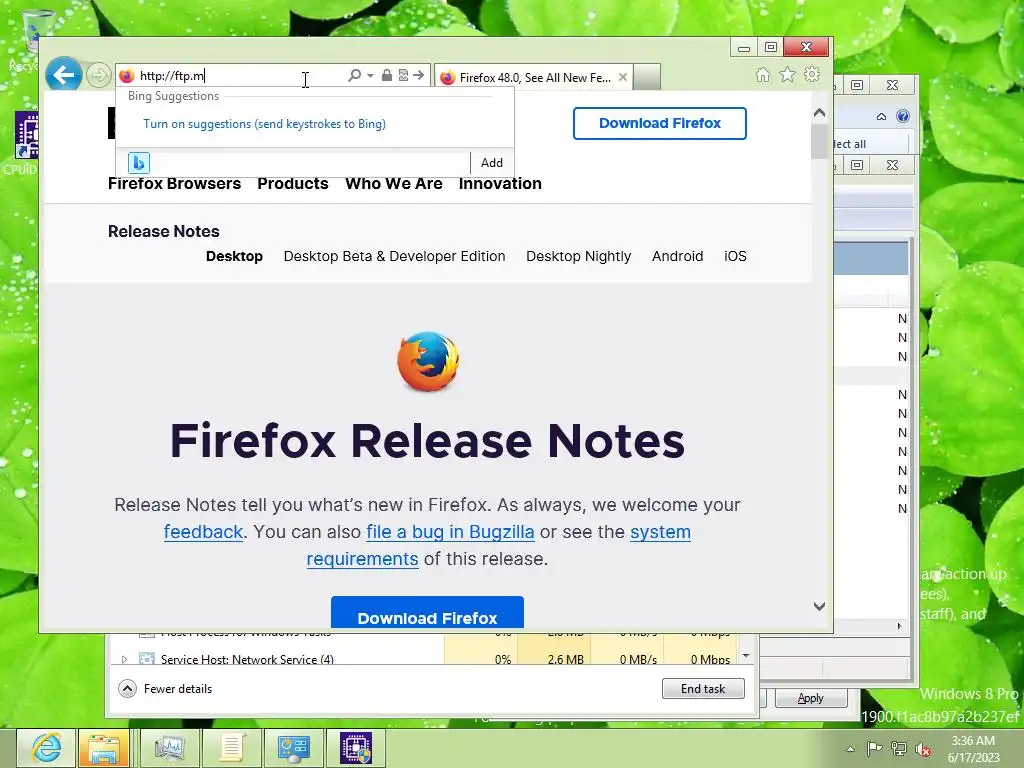1024x768 pixels.
Task: Click the volume icon in the system tray
Action: click(x=923, y=749)
